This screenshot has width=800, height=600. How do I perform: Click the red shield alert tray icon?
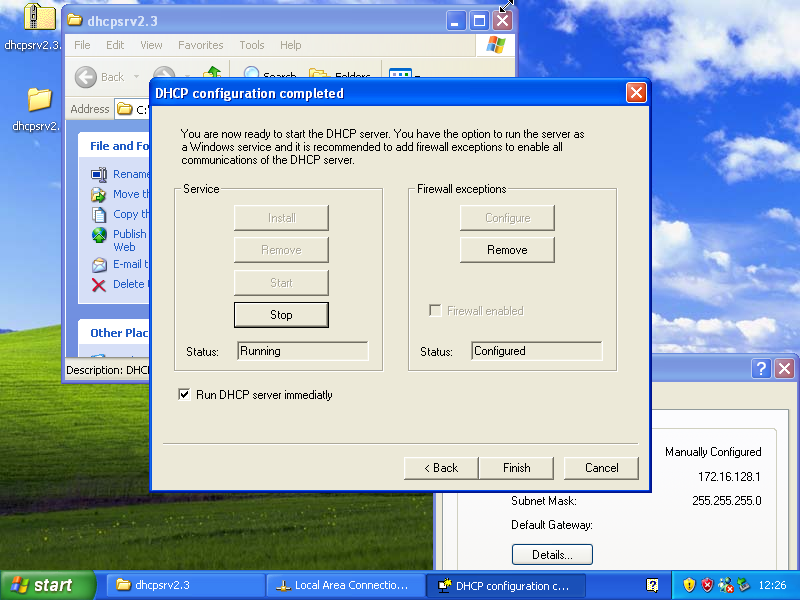point(708,585)
